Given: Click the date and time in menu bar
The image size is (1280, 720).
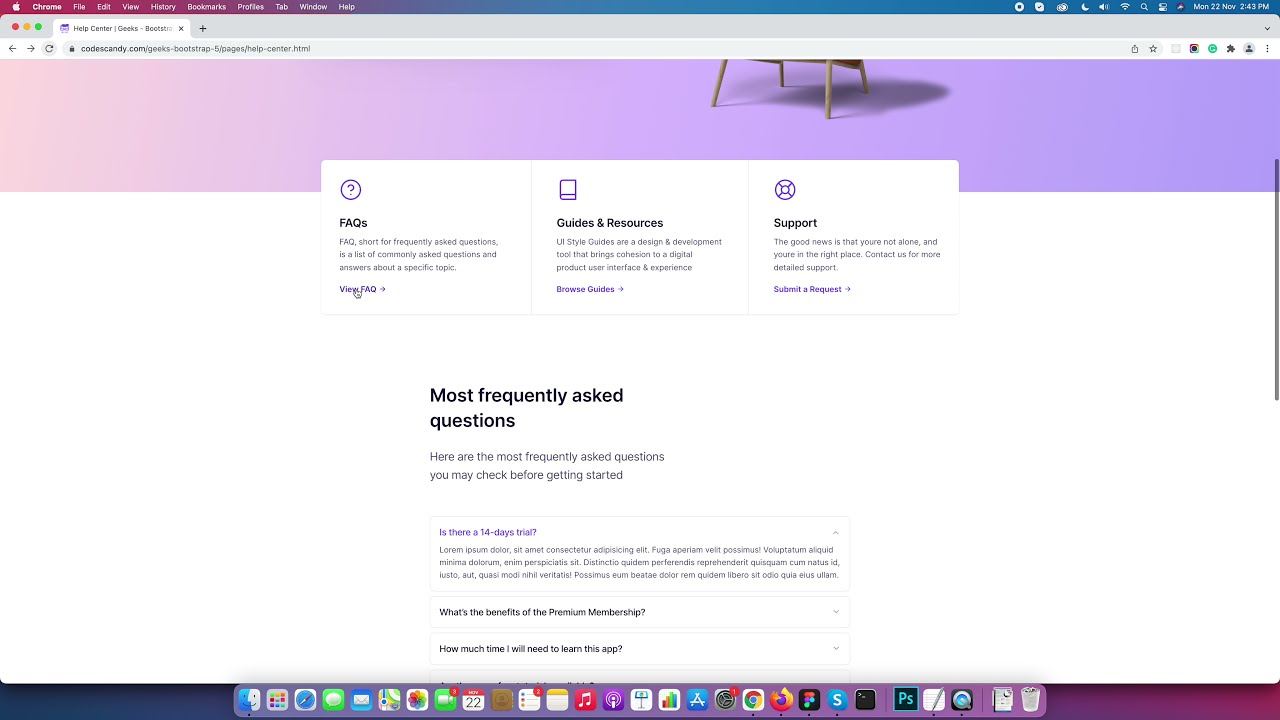Looking at the screenshot, I should pyautogui.click(x=1232, y=7).
